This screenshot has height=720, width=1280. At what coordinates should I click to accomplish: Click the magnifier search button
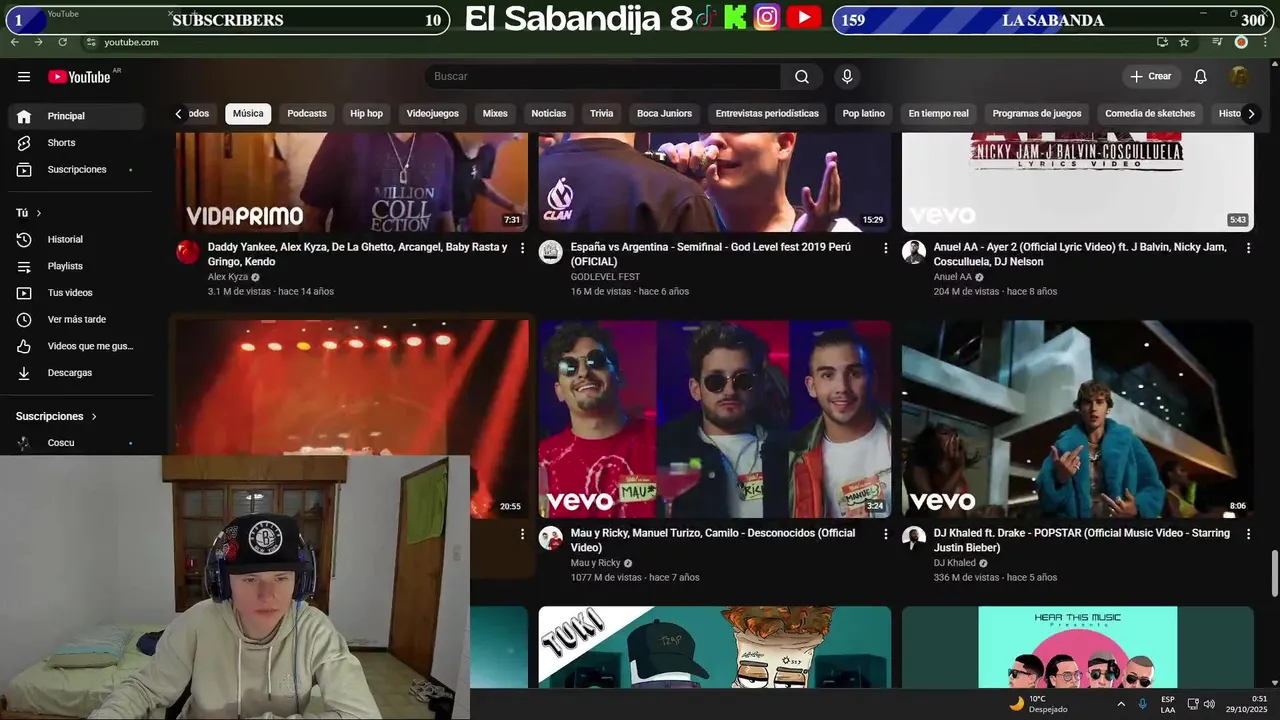[802, 77]
